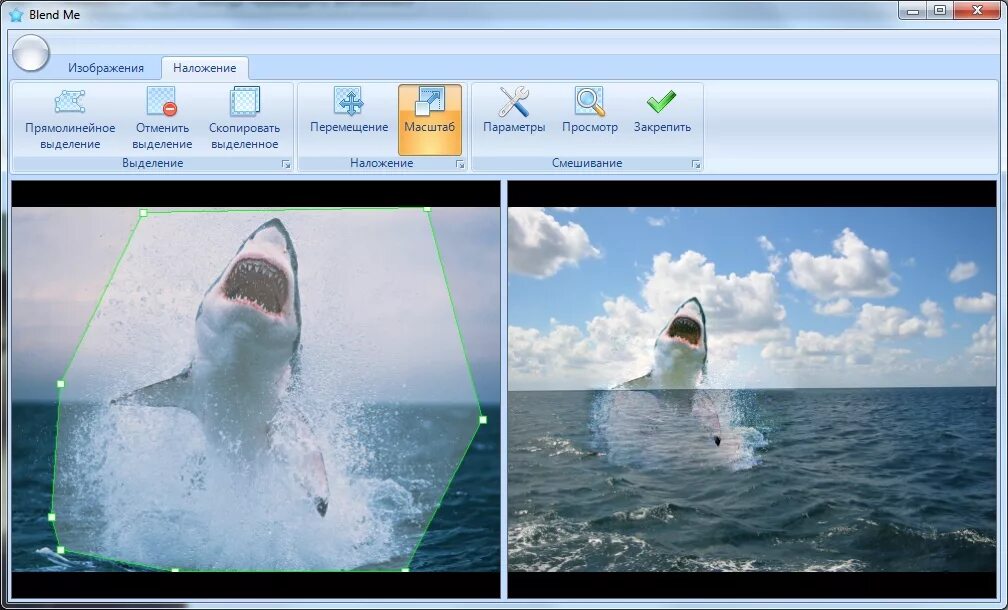Click the Blend Me star title icon

(x=16, y=14)
